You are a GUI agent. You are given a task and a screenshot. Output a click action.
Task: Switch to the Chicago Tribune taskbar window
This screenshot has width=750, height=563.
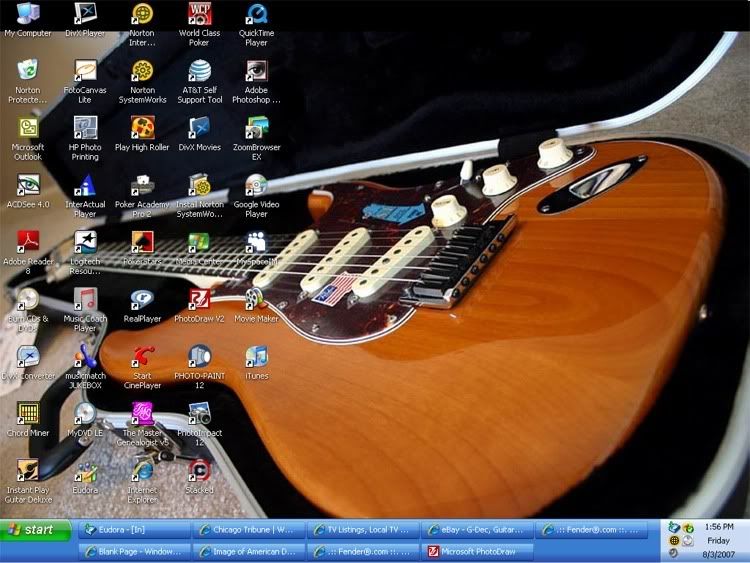click(x=249, y=530)
